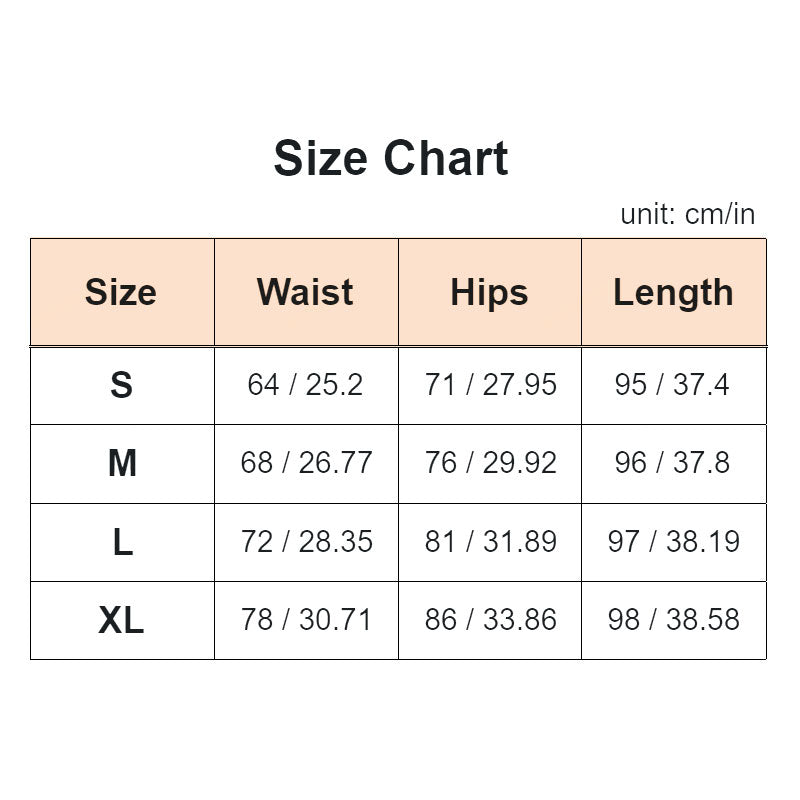Click waist value 64 / 25.2
800x800 pixels.
tap(305, 385)
